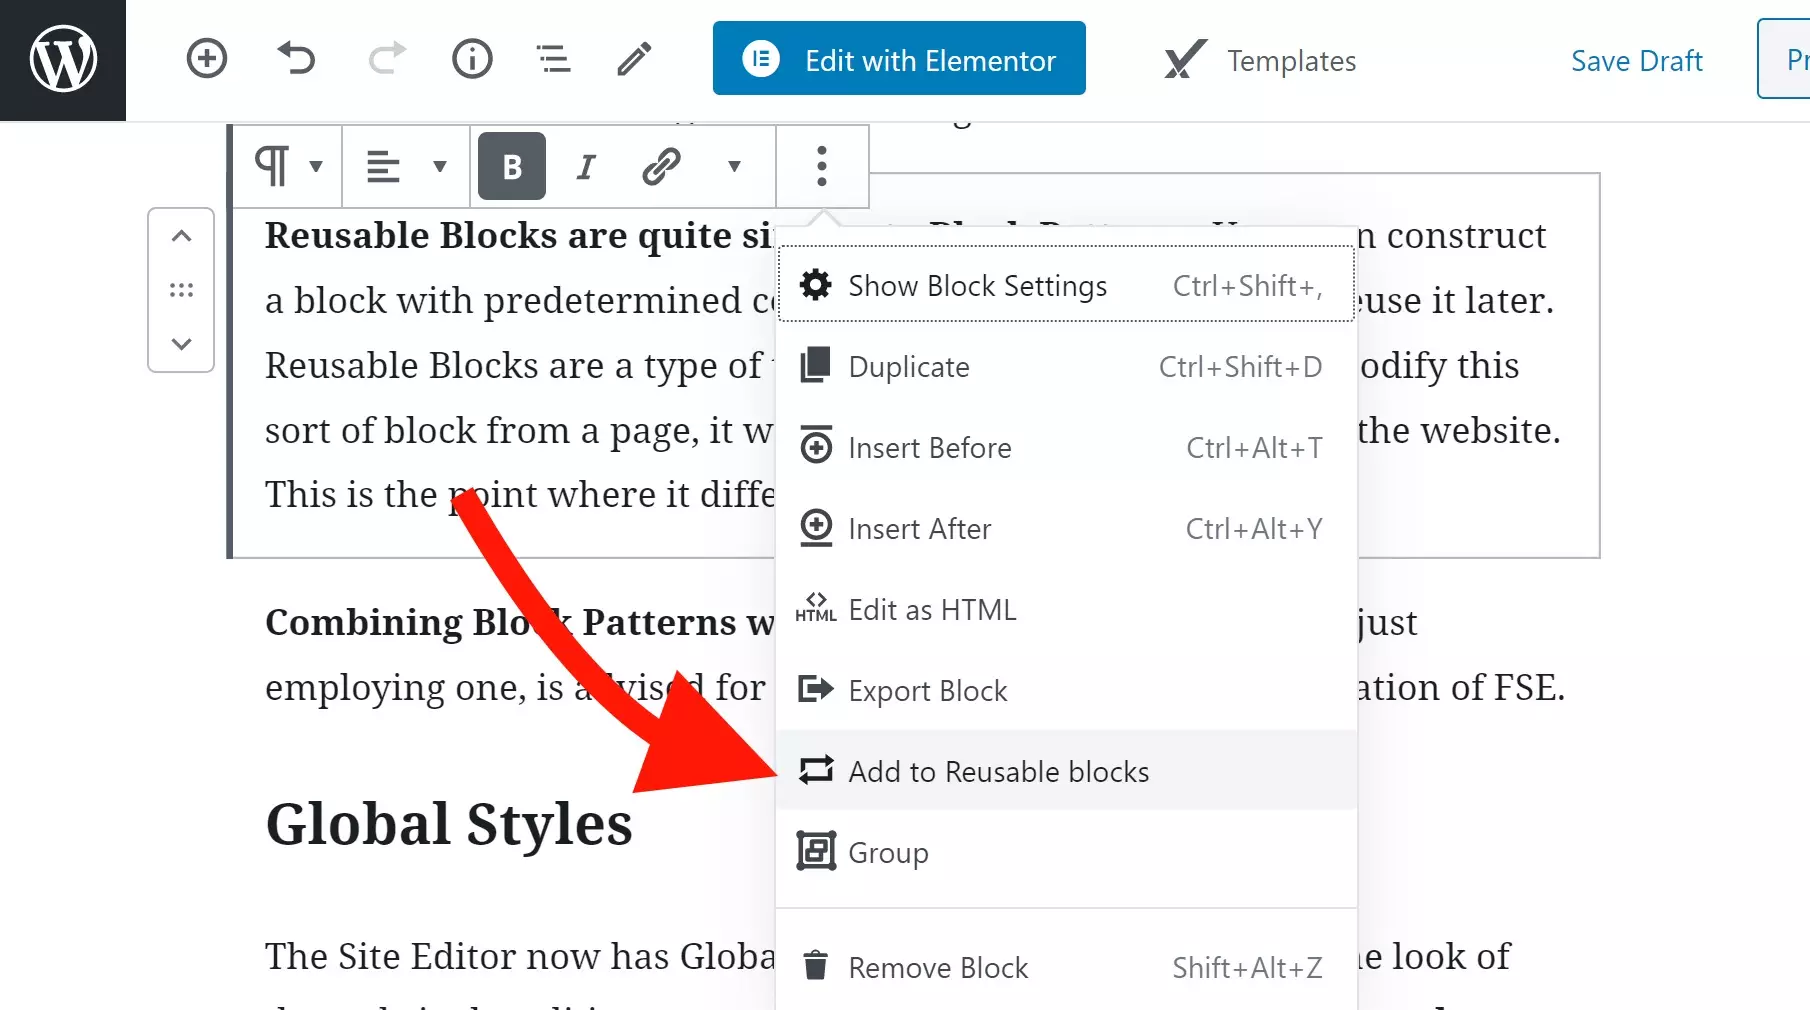Choose Add to Reusable blocks
This screenshot has height=1010, width=1810.
(1066, 771)
